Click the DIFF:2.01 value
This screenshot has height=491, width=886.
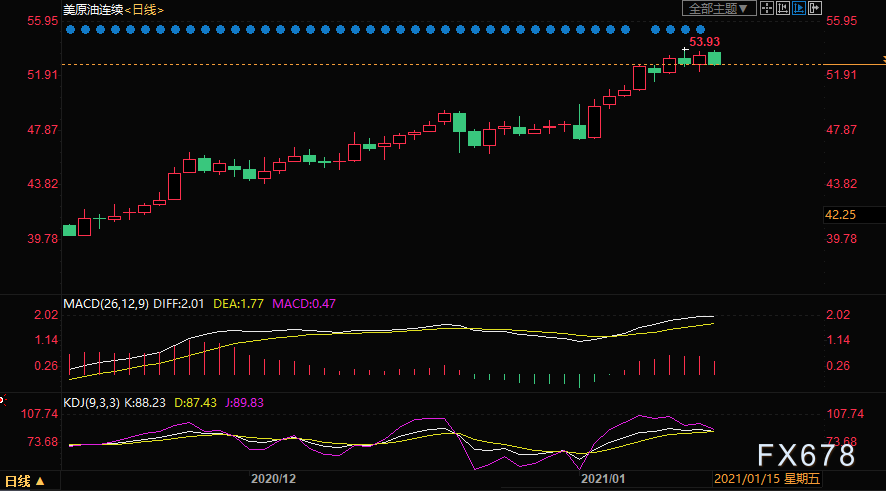179,304
